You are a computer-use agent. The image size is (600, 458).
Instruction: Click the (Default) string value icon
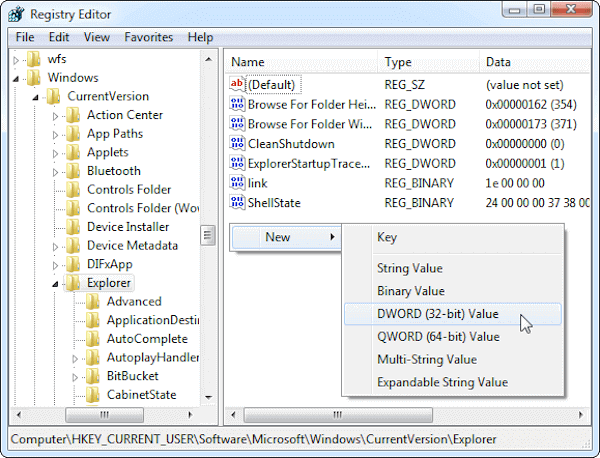click(x=237, y=86)
